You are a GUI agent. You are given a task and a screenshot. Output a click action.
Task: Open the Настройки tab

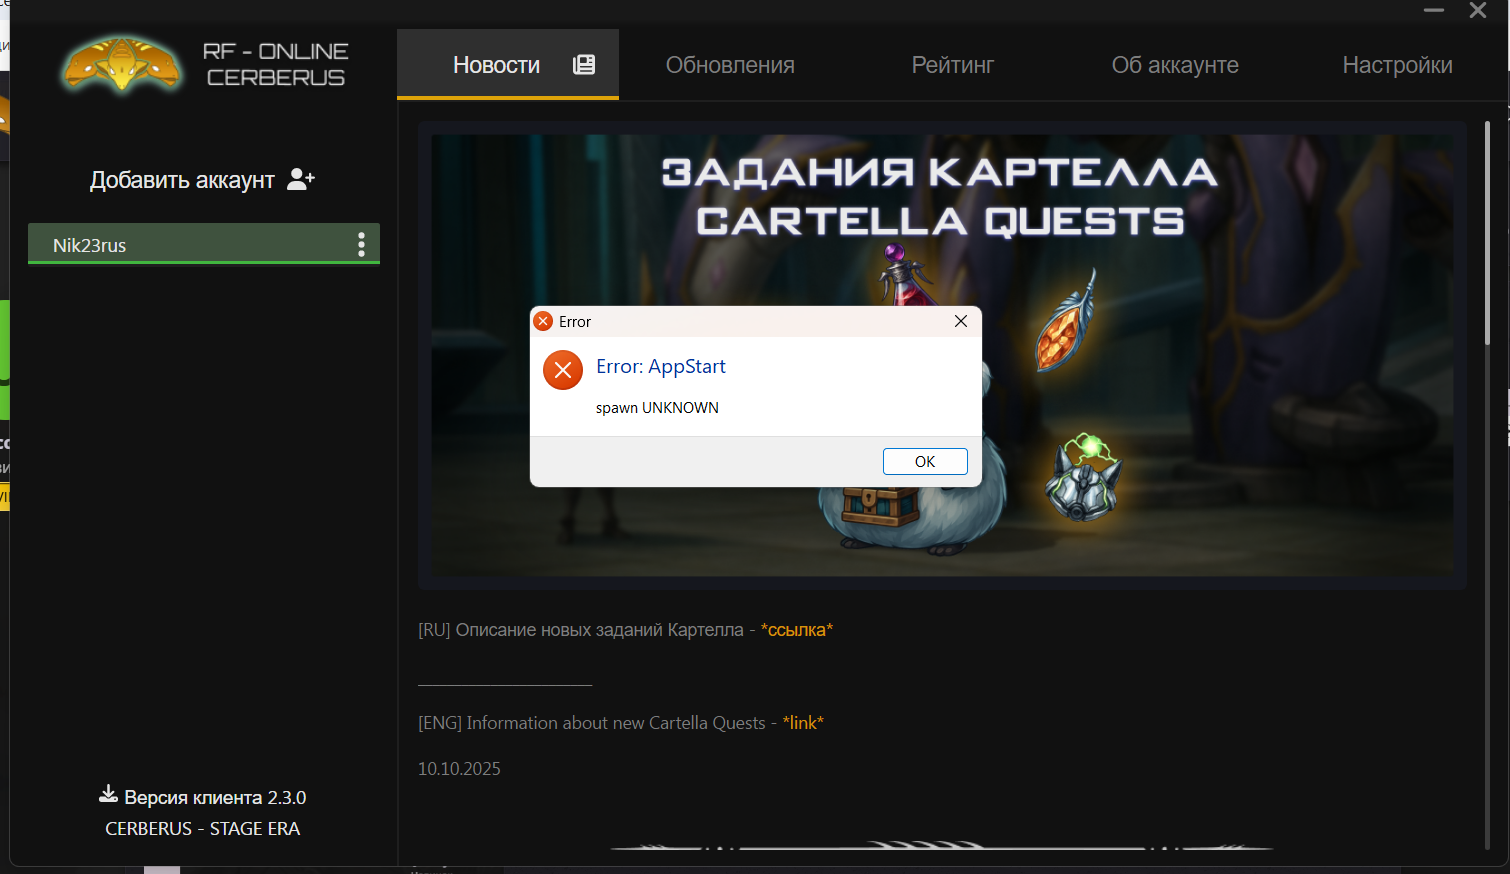(1397, 65)
